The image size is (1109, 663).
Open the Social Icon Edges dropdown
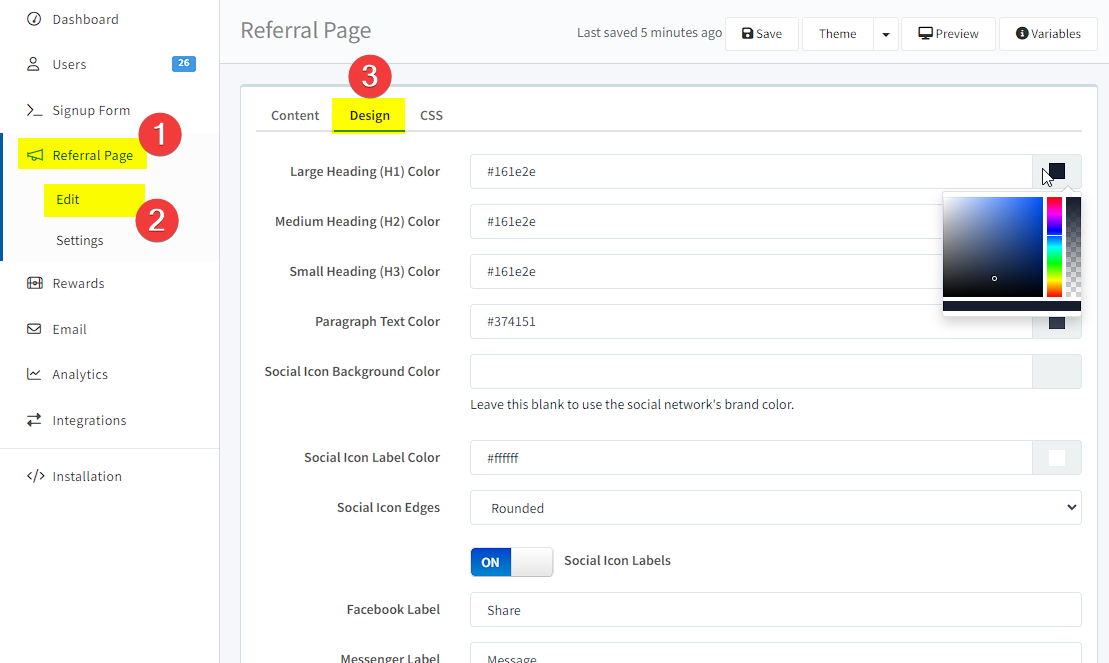[775, 507]
